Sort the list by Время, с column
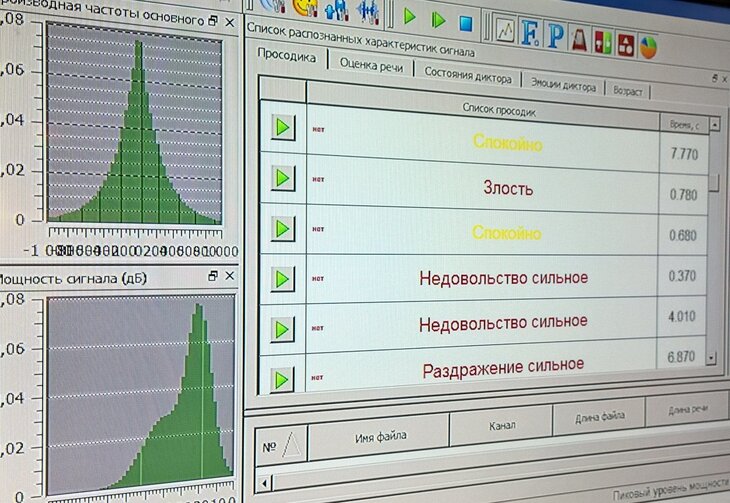This screenshot has height=503, width=730. tap(683, 124)
